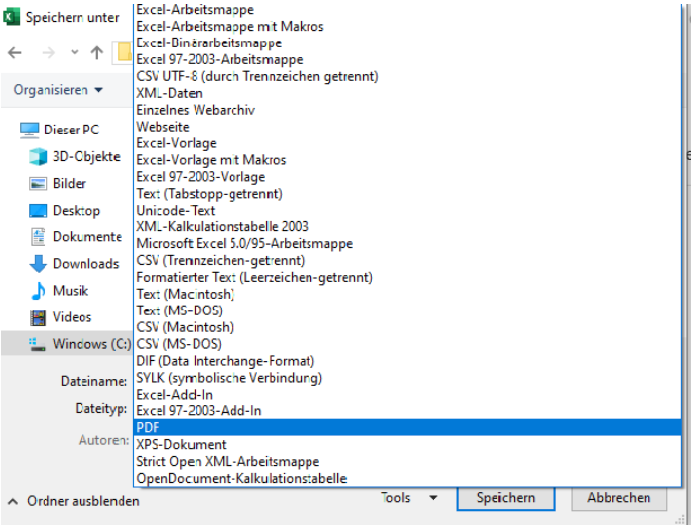The height and width of the screenshot is (525, 691).
Task: Choose XPS-Dokument format
Action: [407, 444]
